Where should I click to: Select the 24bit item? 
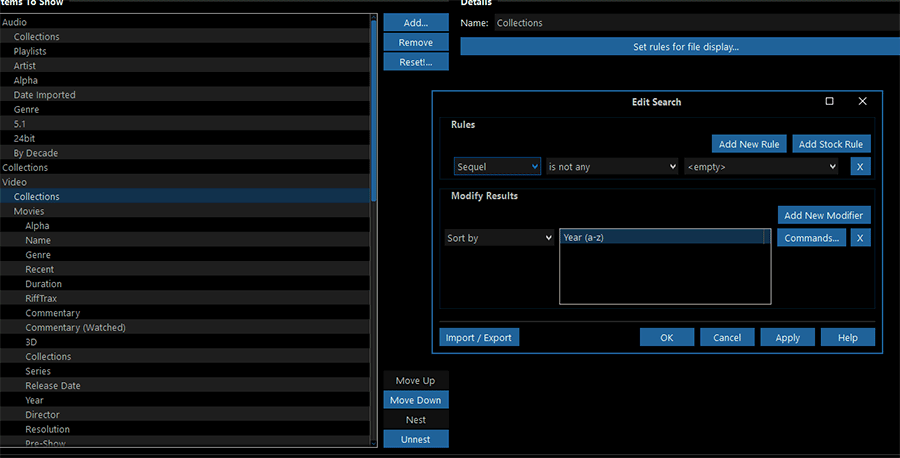(x=185, y=138)
